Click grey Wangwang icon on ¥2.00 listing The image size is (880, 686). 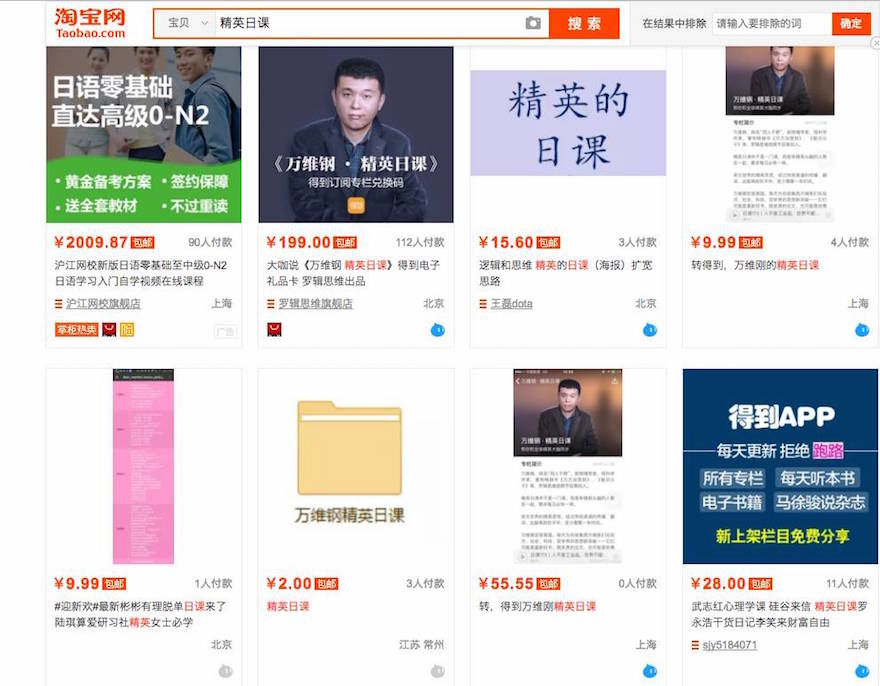point(437,671)
